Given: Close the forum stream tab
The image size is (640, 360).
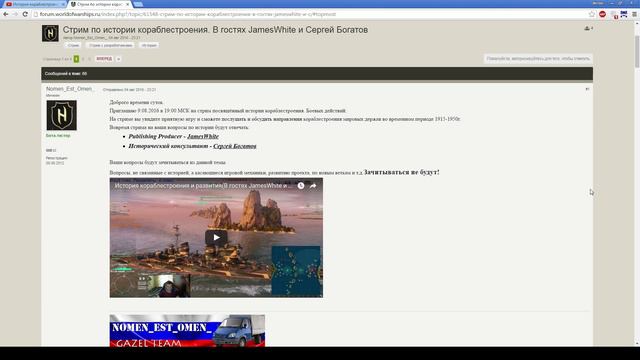Looking at the screenshot, I should 127,4.
